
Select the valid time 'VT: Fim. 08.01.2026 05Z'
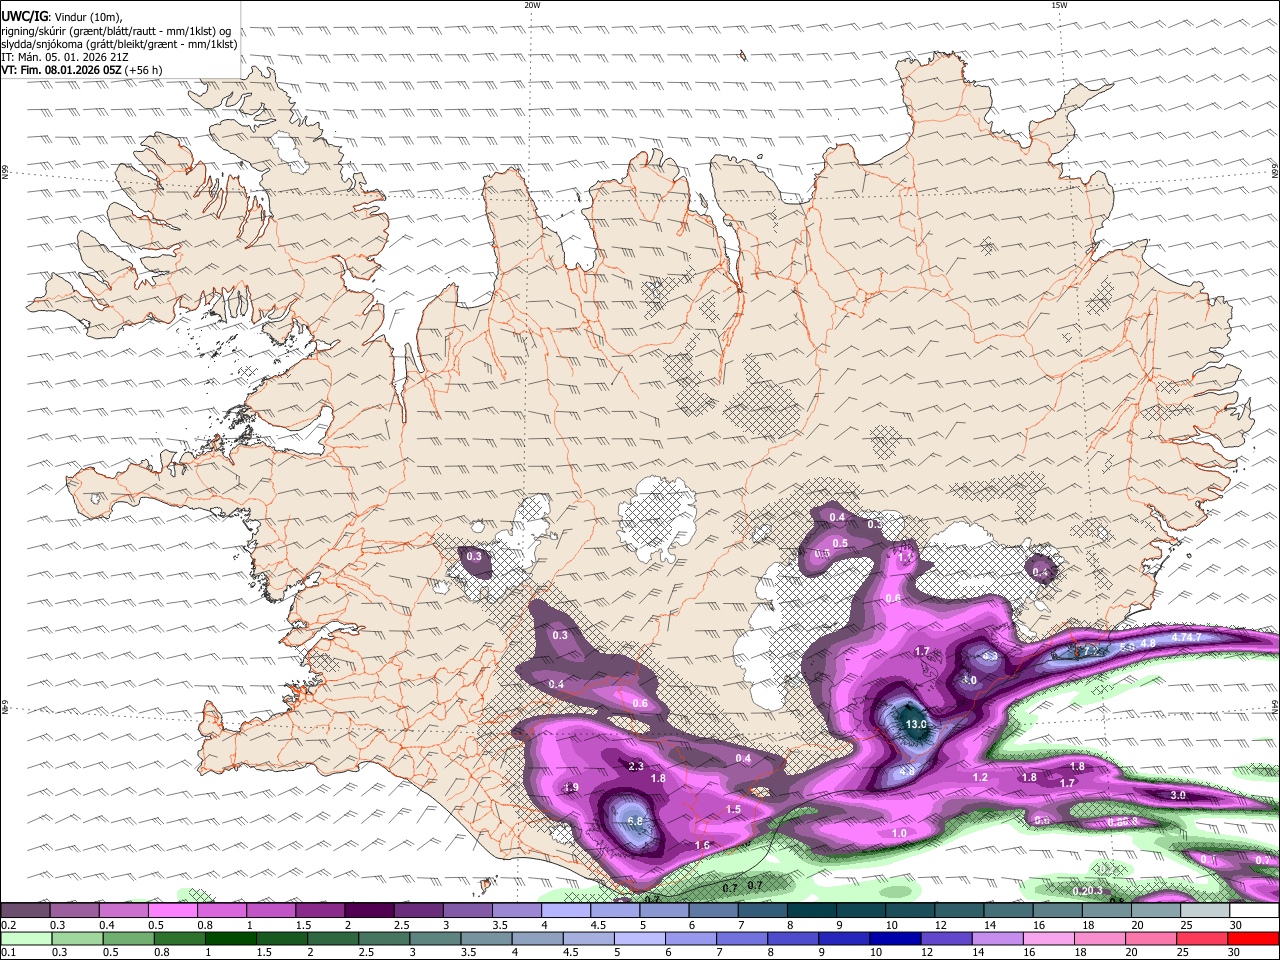click(62, 70)
